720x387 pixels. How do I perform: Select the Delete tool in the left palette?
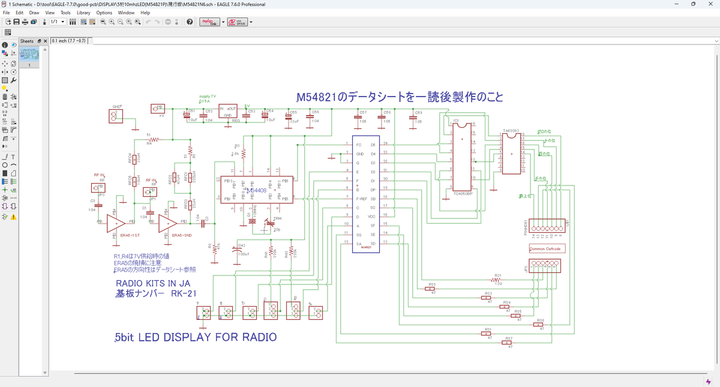pyautogui.click(x=5, y=97)
